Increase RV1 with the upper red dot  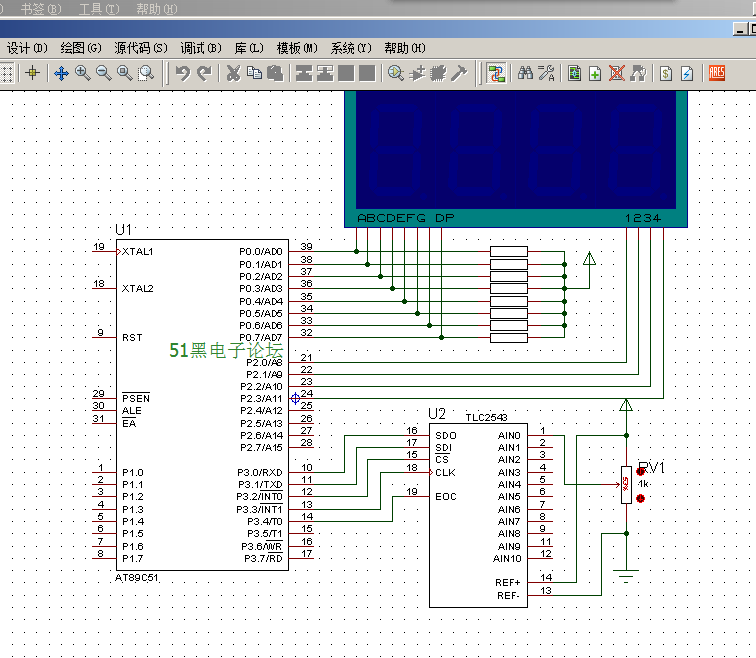click(641, 471)
